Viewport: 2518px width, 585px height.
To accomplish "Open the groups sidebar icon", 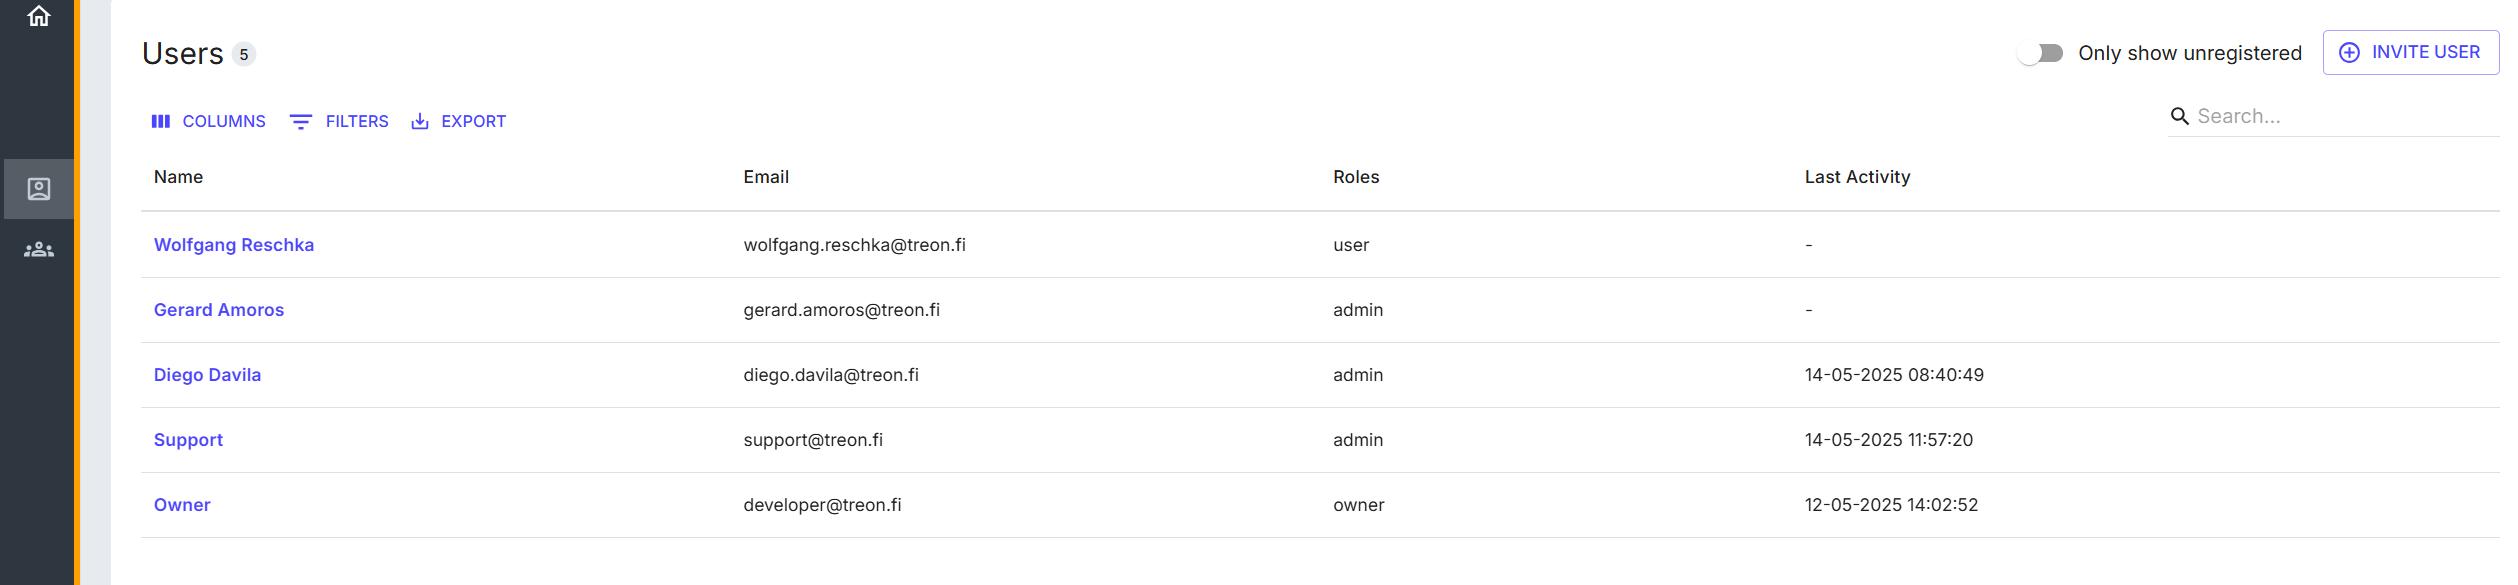I will click(39, 250).
